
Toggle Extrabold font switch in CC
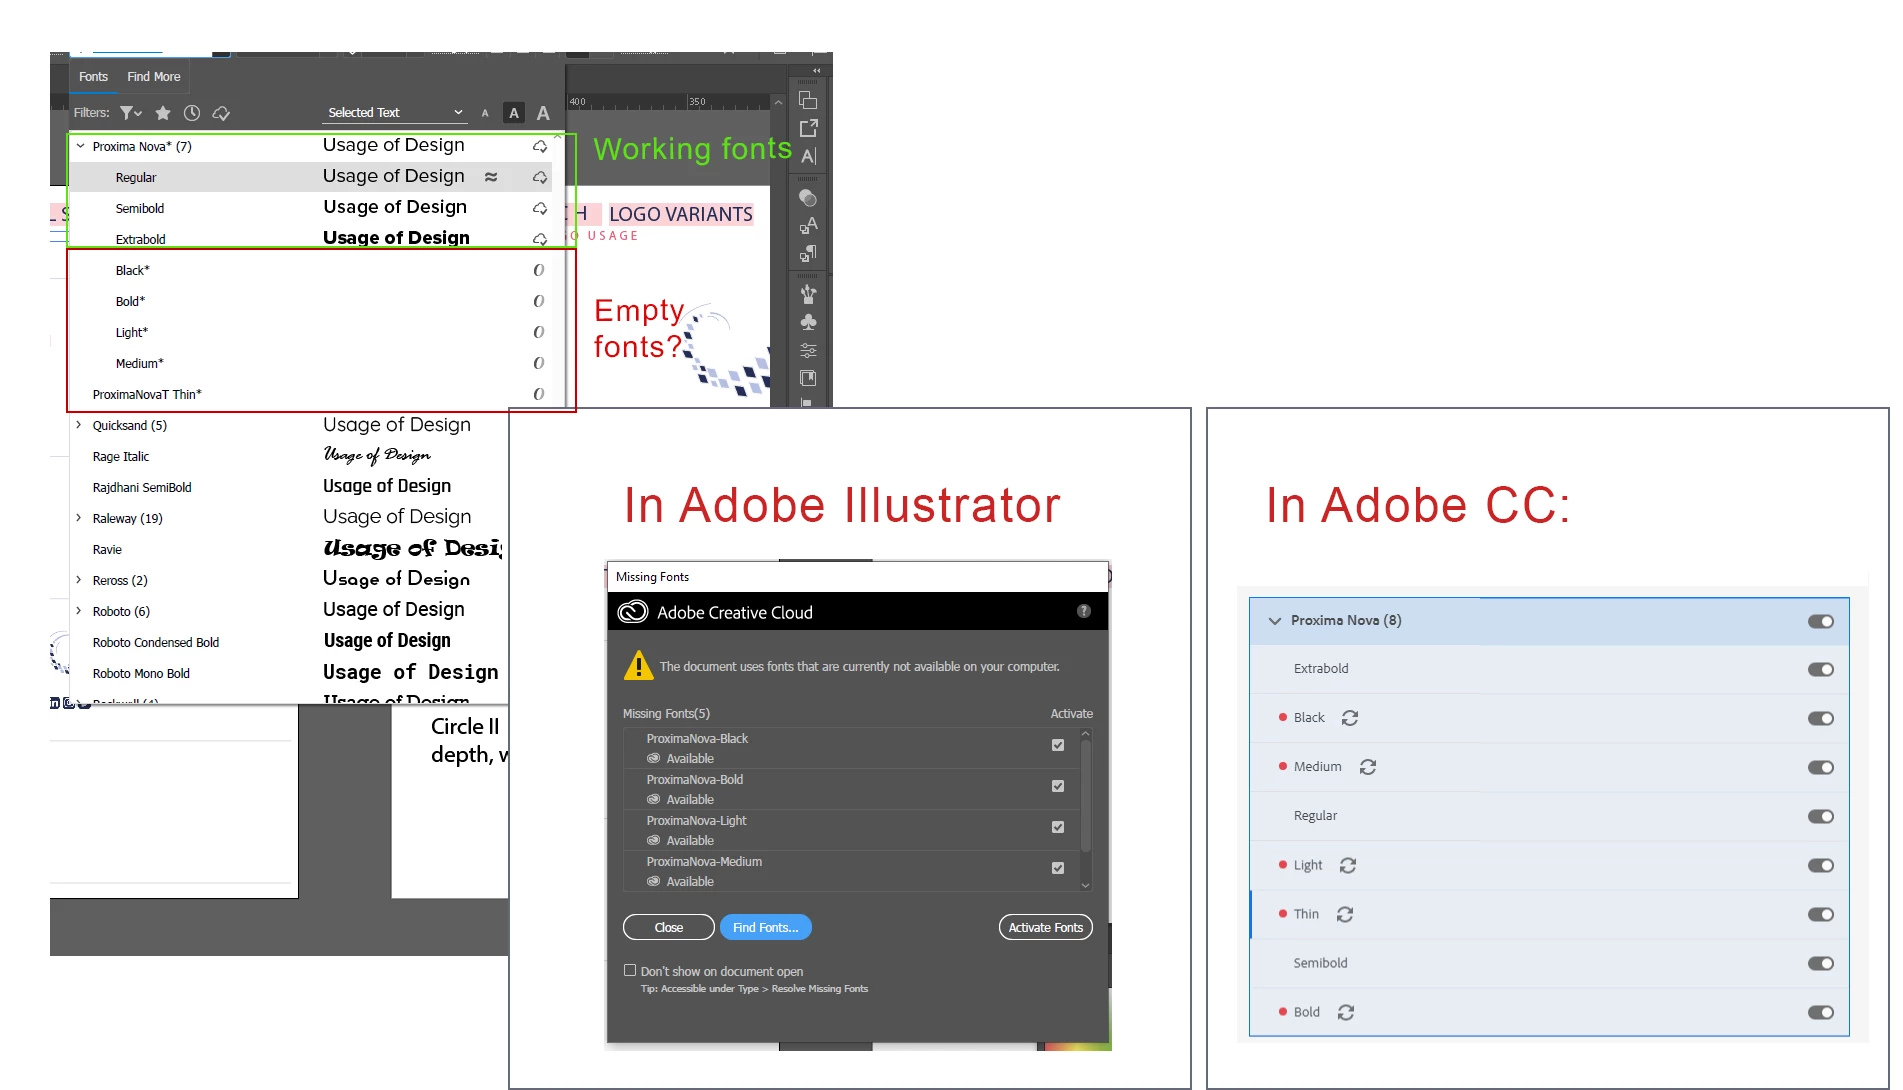click(x=1820, y=669)
